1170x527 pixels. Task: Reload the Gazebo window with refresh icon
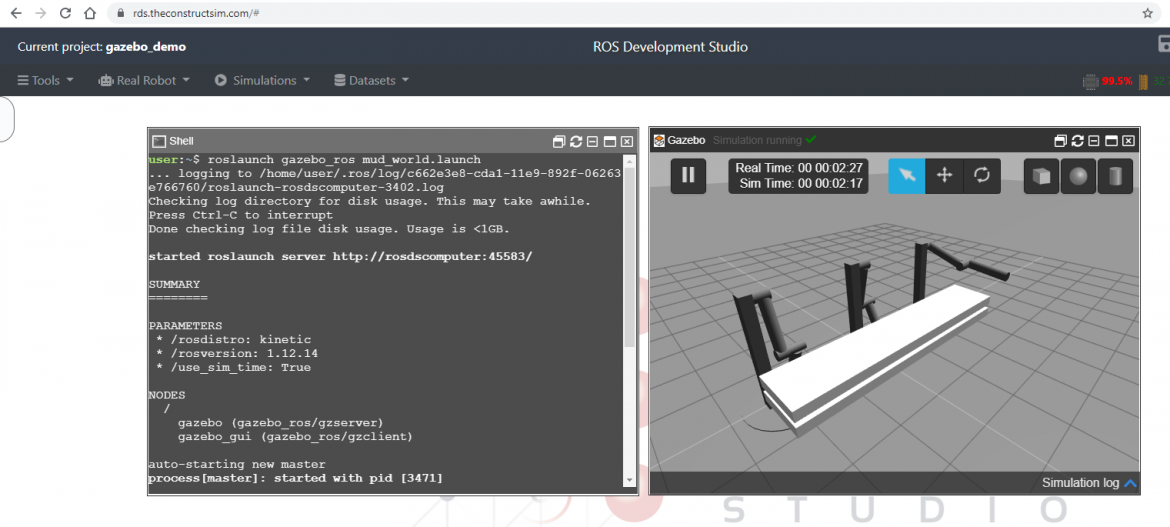tap(1077, 141)
